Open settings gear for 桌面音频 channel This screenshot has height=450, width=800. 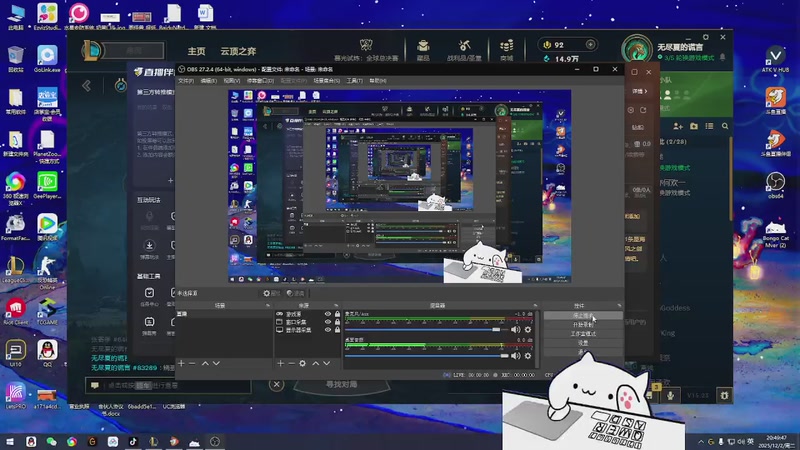[528, 356]
